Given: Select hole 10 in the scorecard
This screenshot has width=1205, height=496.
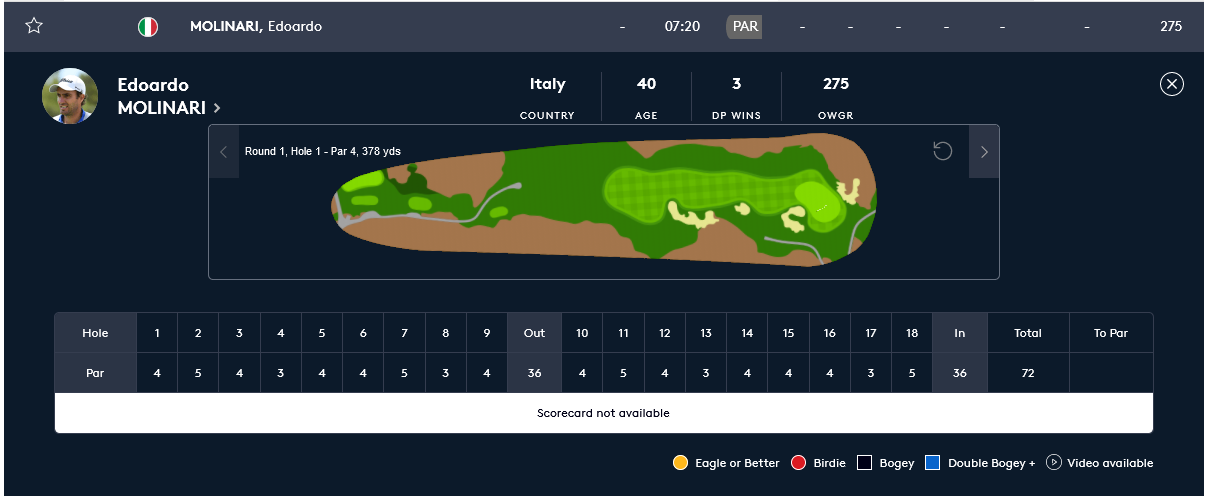Looking at the screenshot, I should point(582,333).
